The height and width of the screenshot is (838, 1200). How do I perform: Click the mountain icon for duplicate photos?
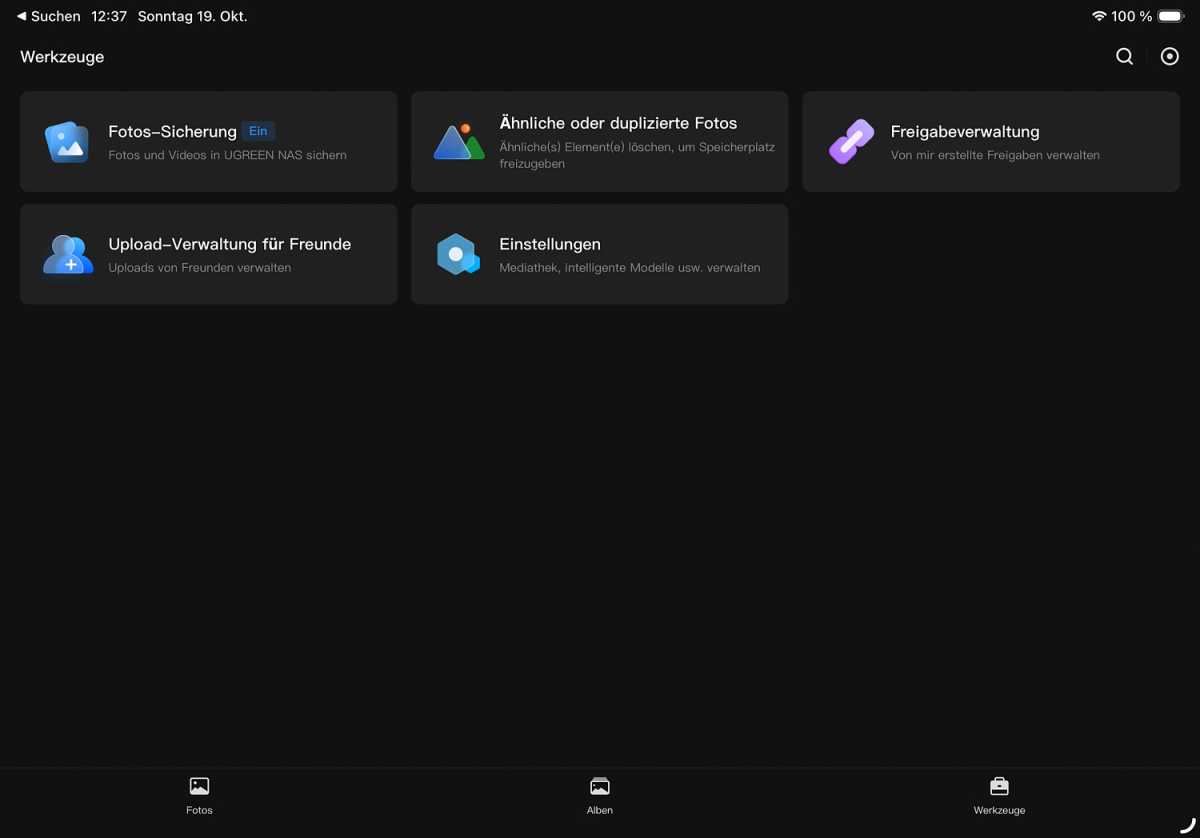click(x=459, y=142)
